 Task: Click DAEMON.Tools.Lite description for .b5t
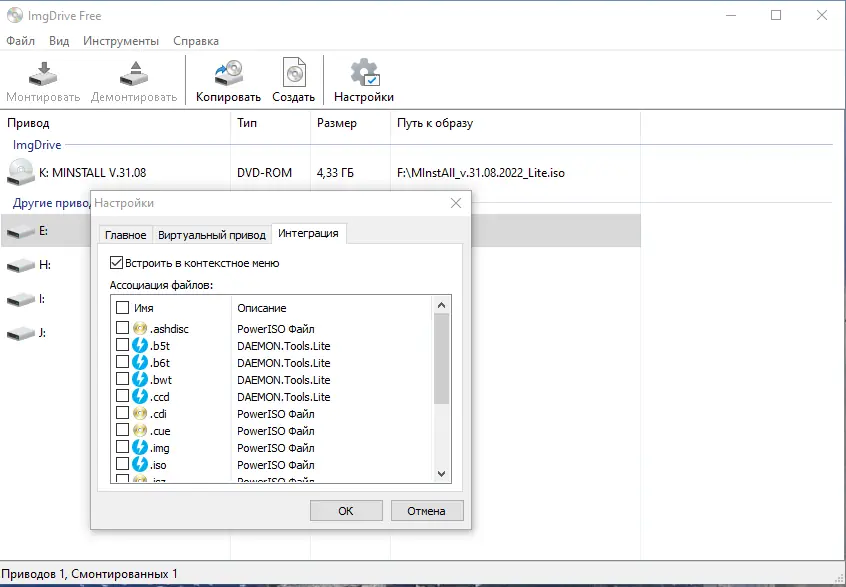(x=284, y=346)
